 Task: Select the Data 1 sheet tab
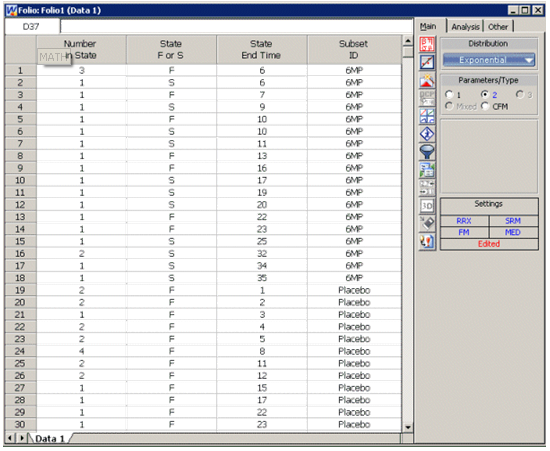50,439
